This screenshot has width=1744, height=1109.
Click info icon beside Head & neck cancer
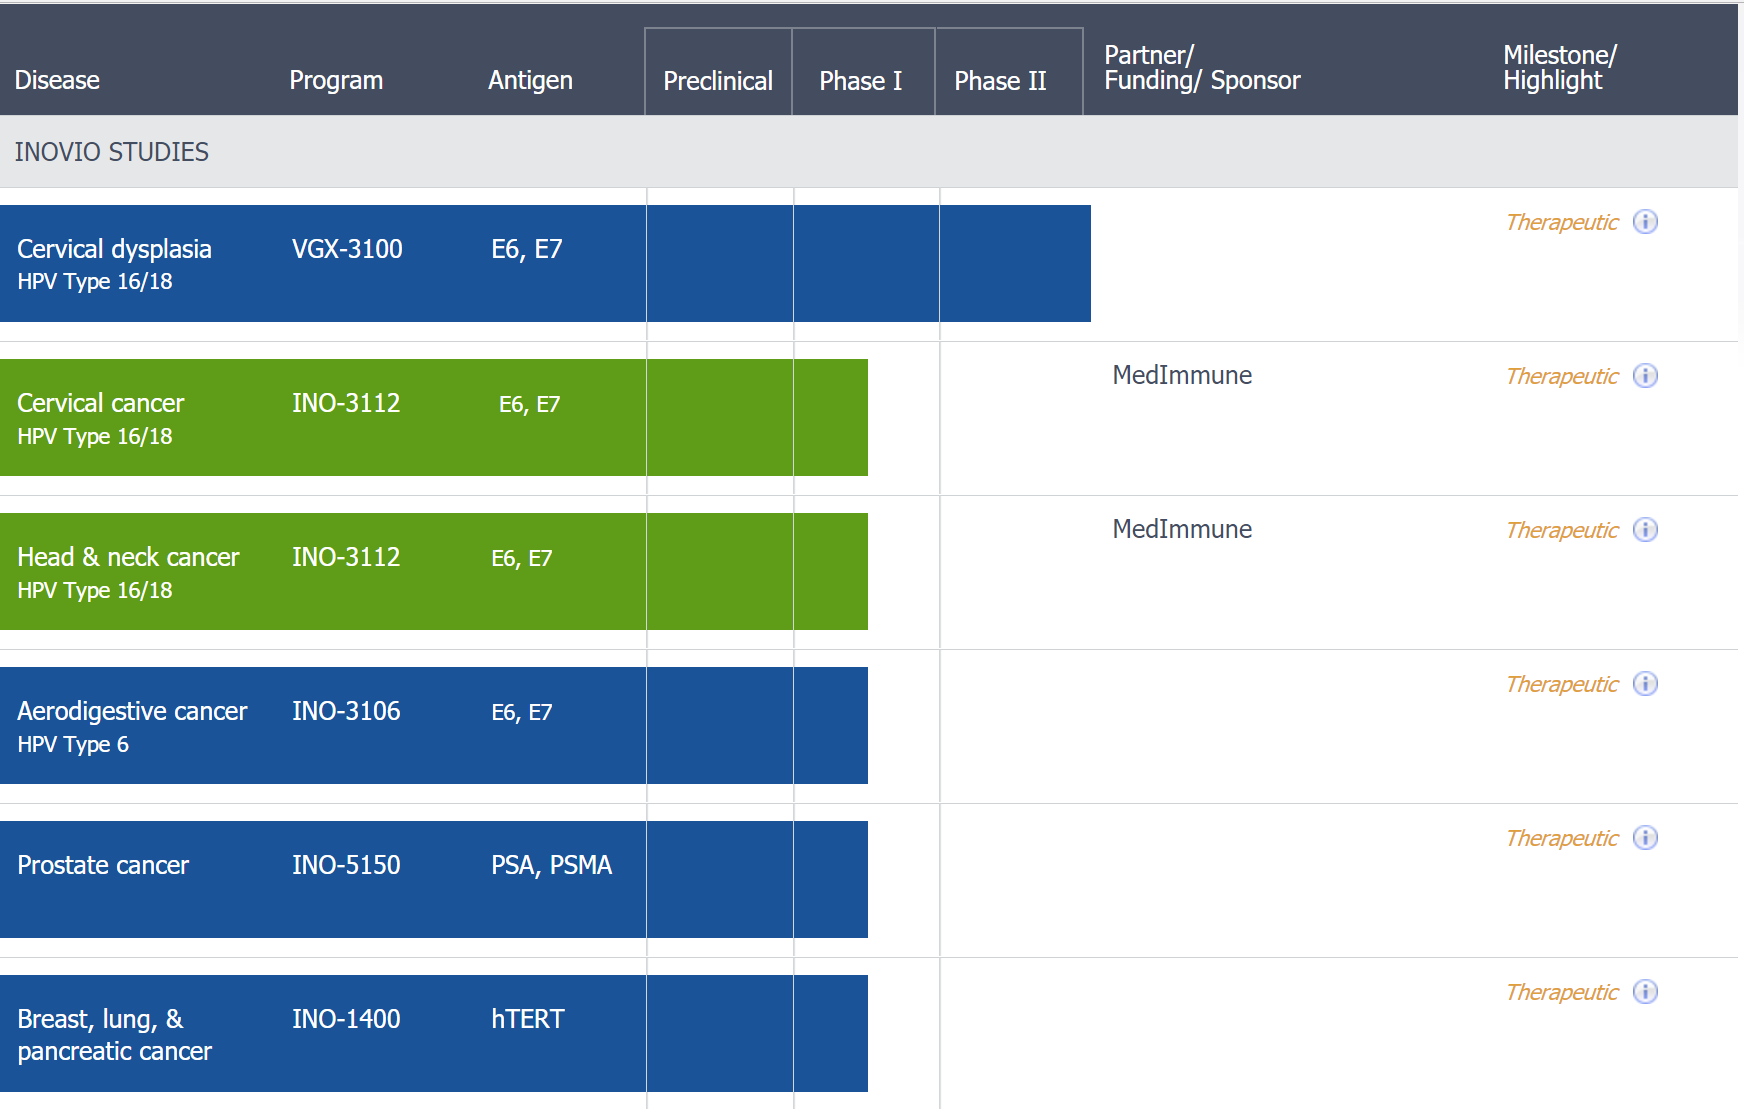pyautogui.click(x=1645, y=530)
